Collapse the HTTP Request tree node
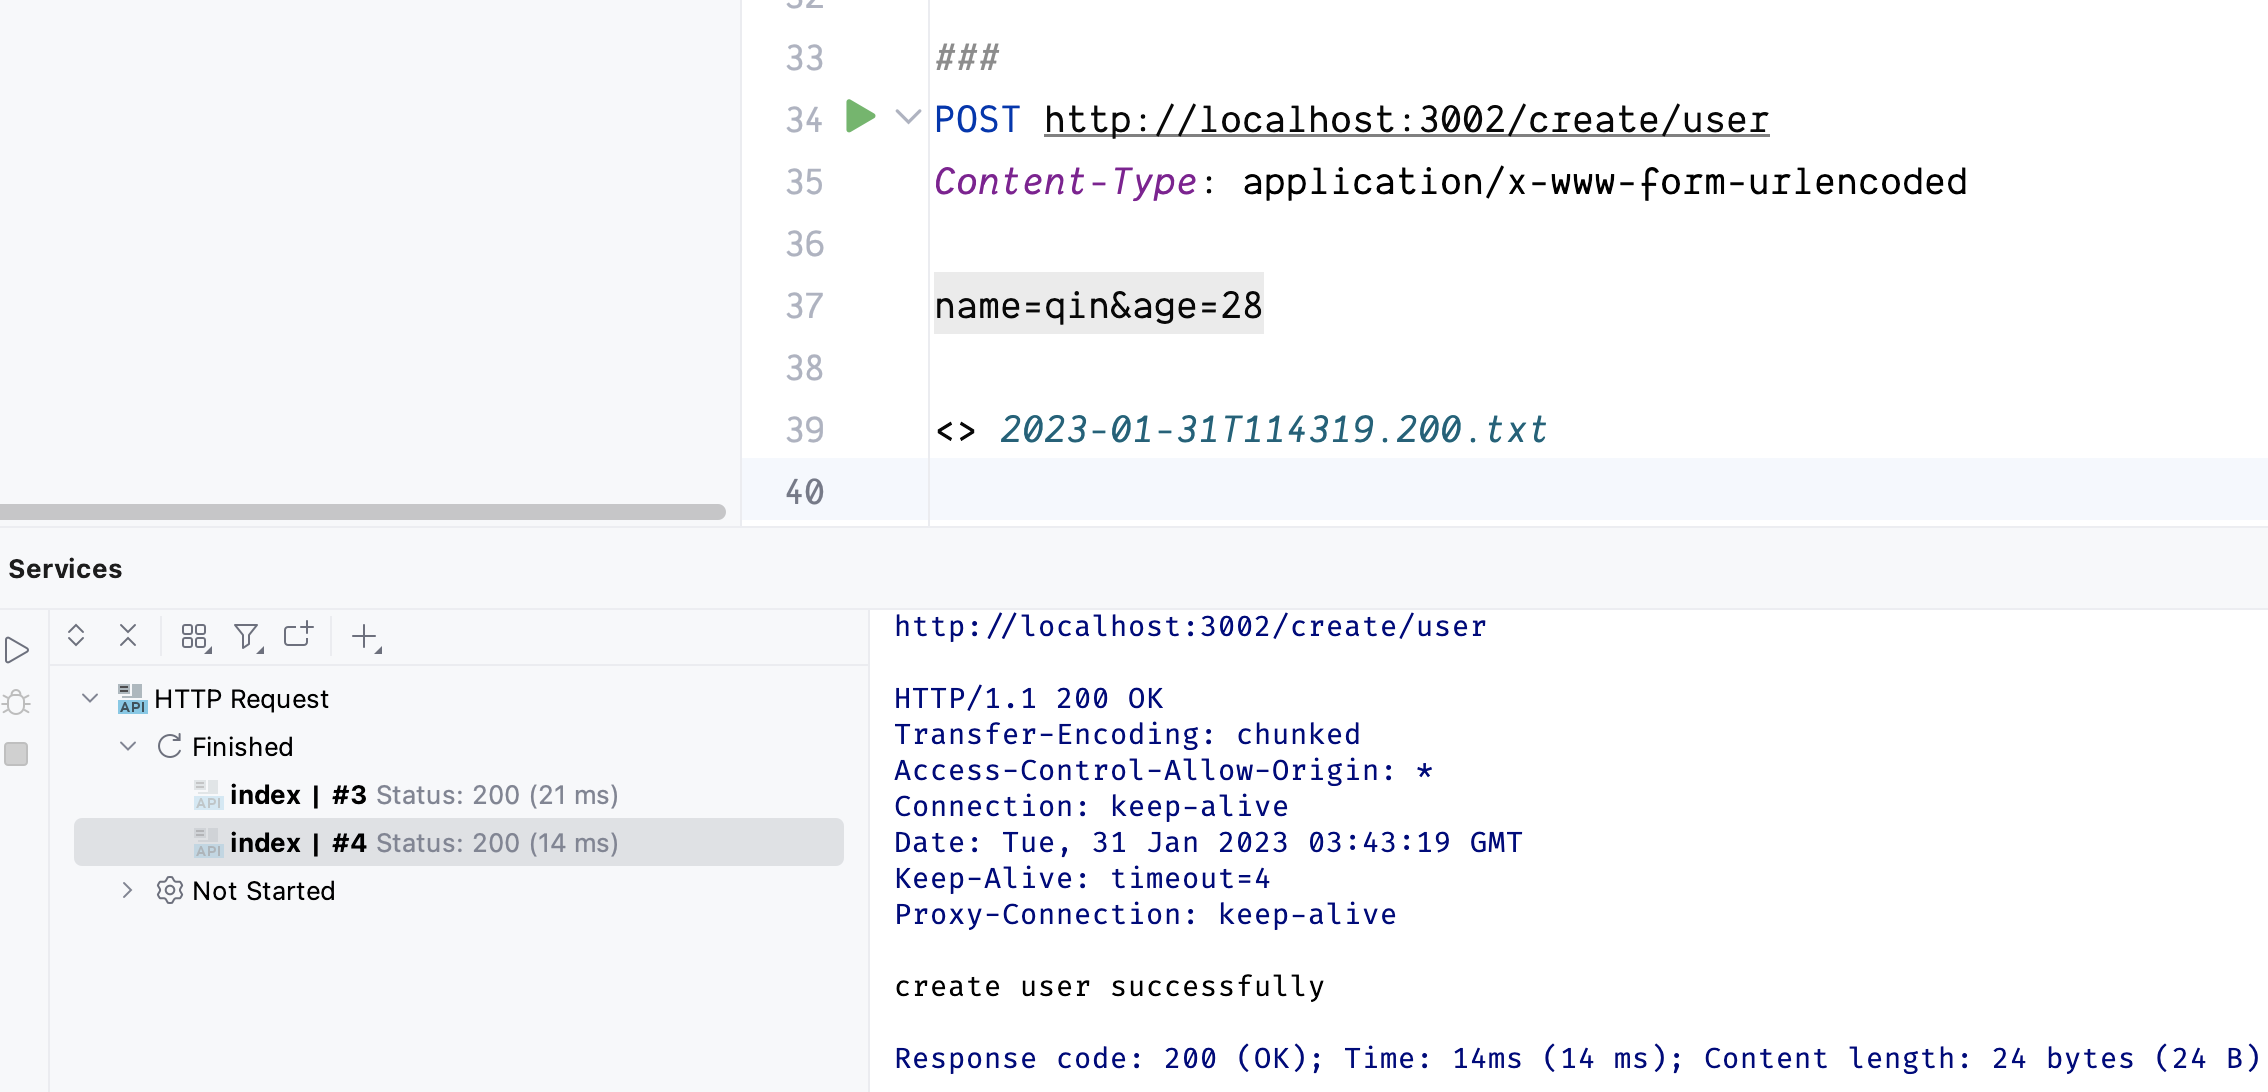The height and width of the screenshot is (1092, 2268). click(90, 698)
